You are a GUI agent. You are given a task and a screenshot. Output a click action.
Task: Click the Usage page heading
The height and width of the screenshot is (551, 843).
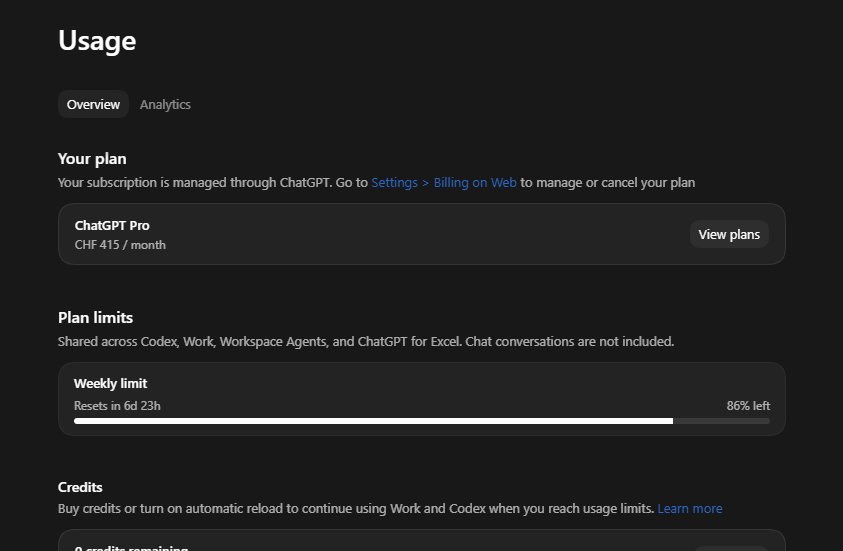pyautogui.click(x=97, y=41)
